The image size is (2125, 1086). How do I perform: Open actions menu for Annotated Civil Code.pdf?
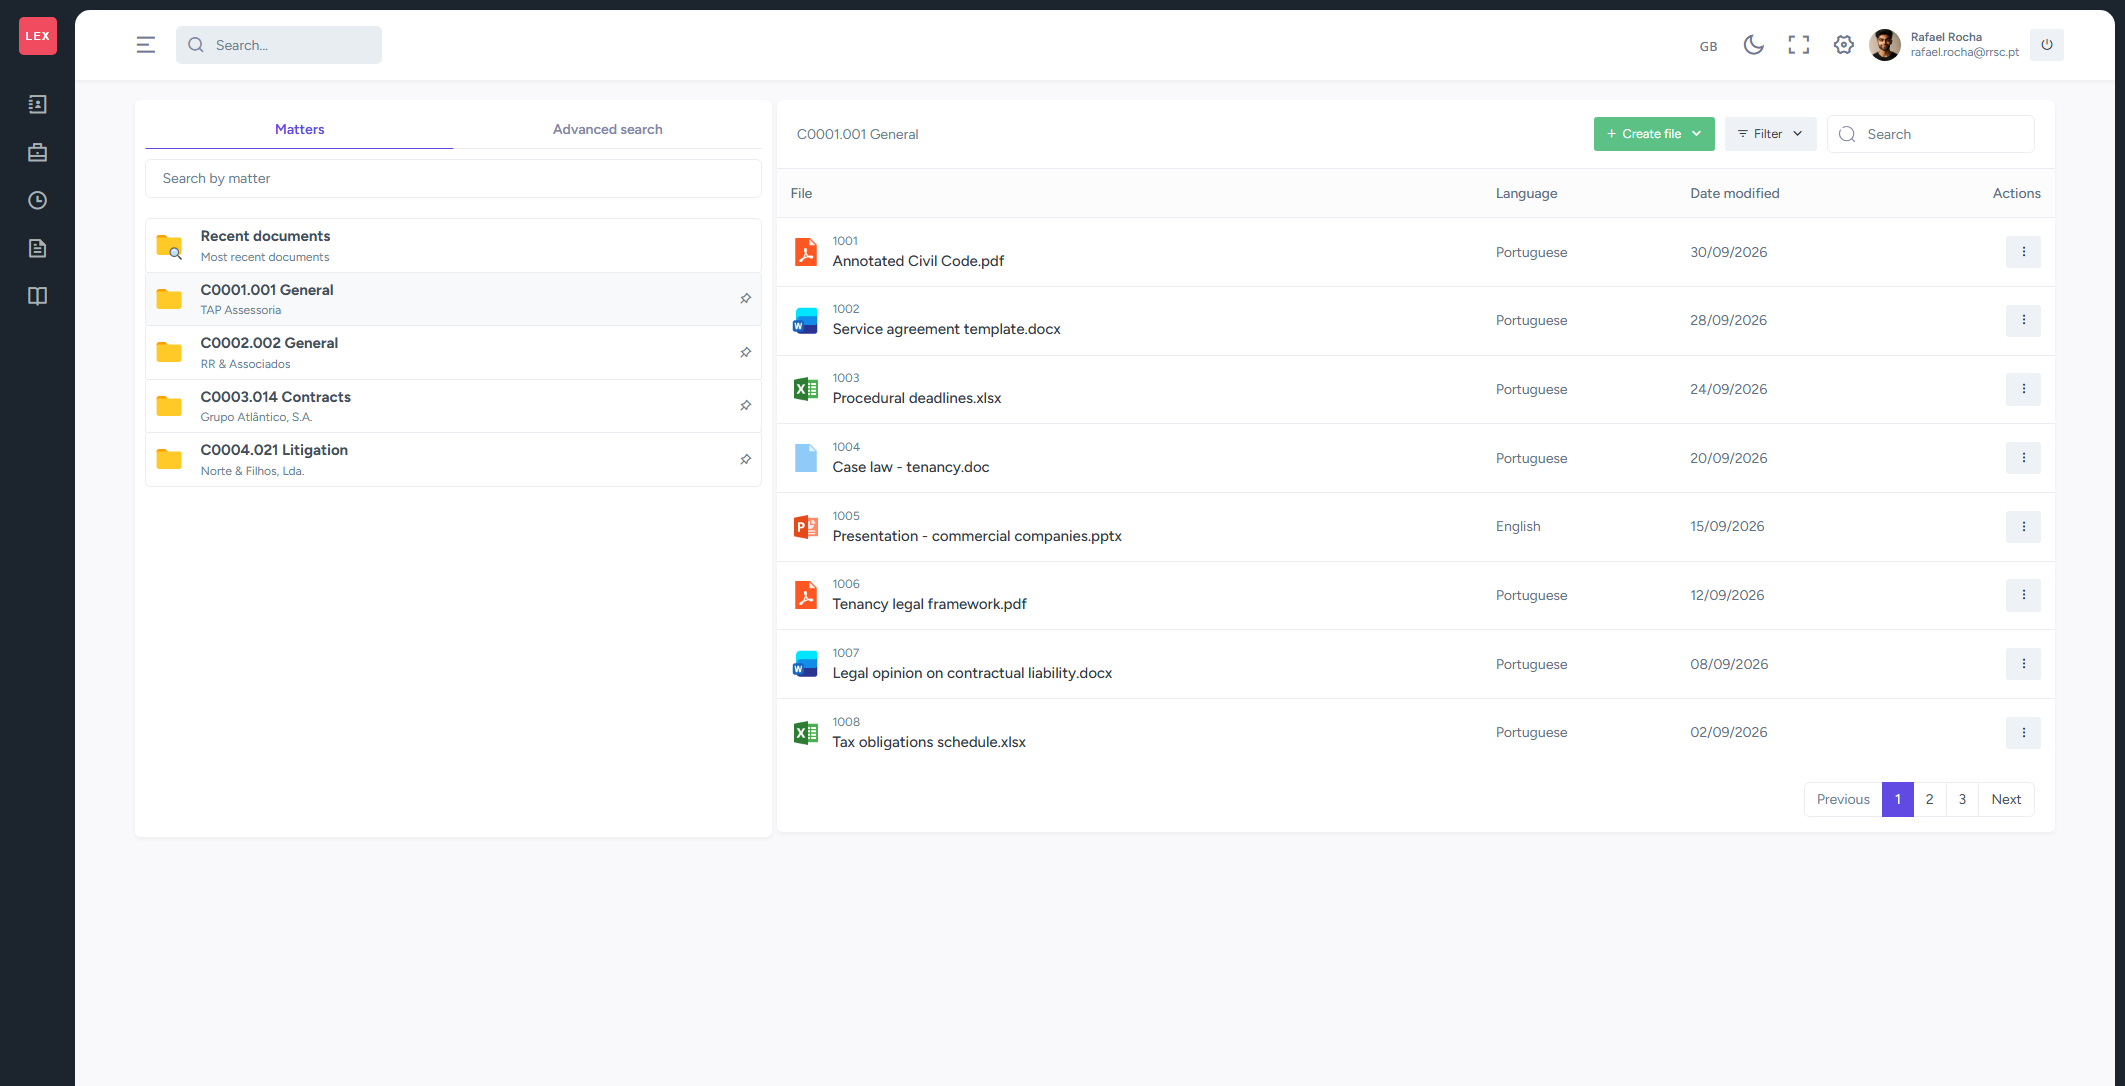click(x=2023, y=252)
